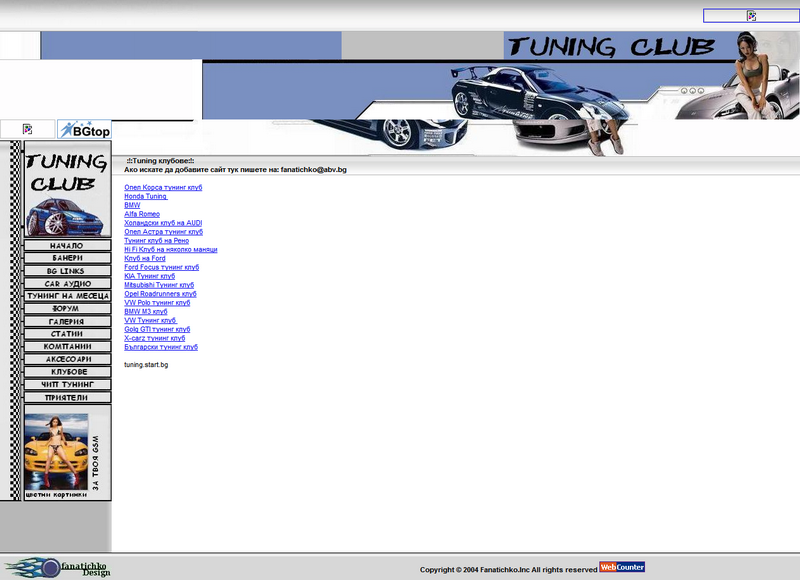Open Mitsubishi Тунинг клуб link
This screenshot has width=800, height=580.
tap(159, 285)
